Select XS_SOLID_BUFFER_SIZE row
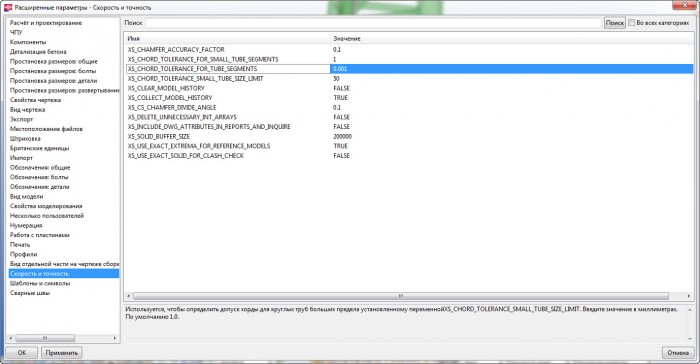This screenshot has width=700, height=364. [x=408, y=136]
